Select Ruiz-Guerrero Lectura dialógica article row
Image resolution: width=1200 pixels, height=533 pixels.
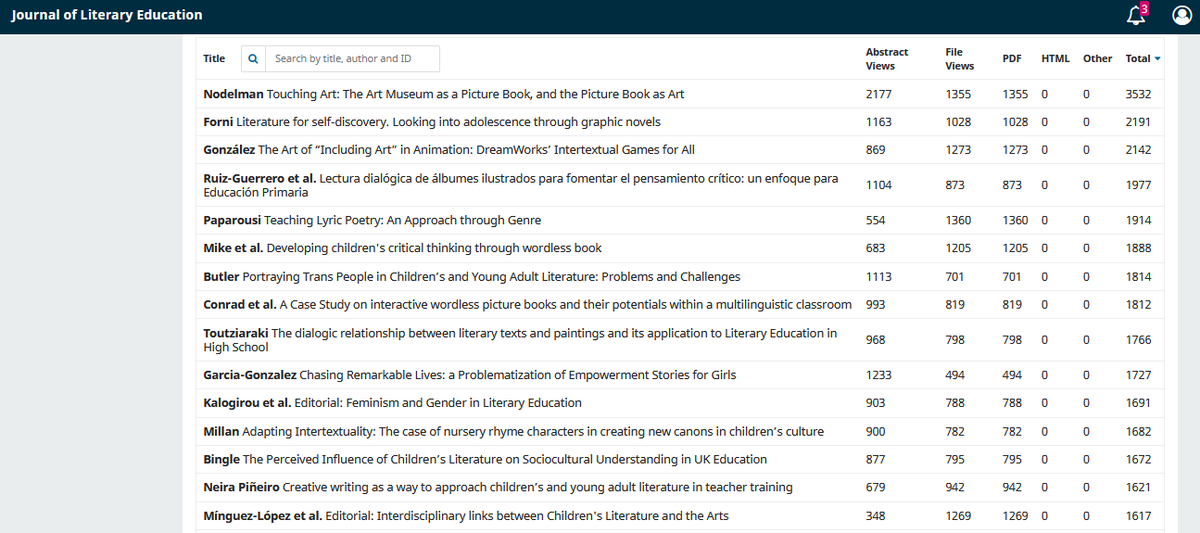coord(680,185)
